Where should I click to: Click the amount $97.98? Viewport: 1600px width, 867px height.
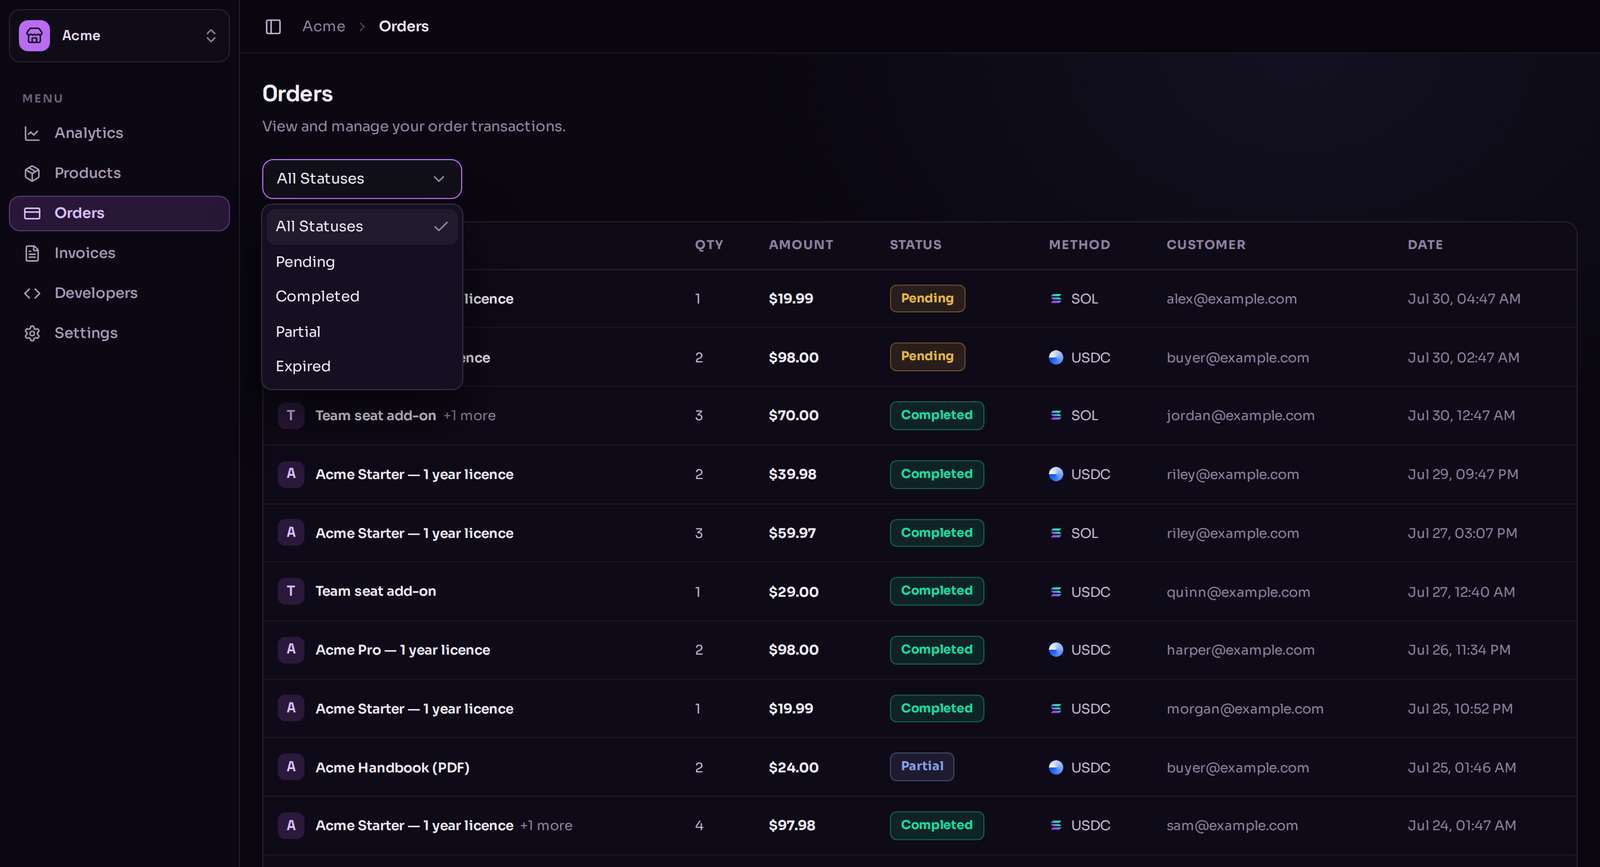tap(792, 826)
